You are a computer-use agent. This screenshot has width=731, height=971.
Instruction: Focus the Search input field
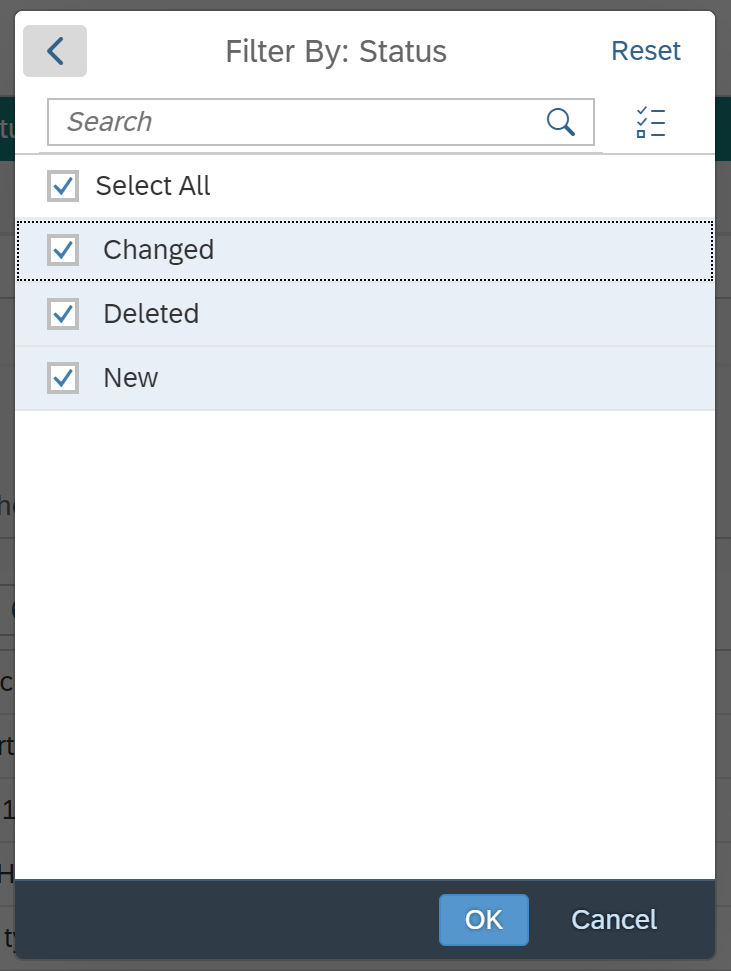(297, 122)
